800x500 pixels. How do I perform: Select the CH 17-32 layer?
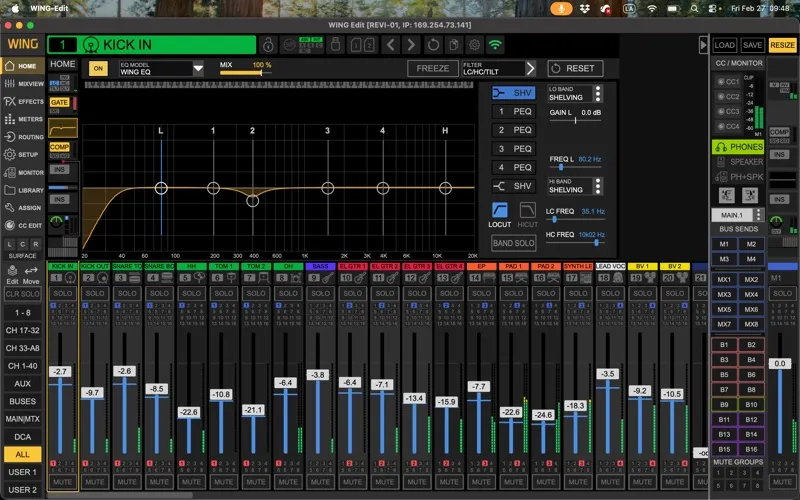22,330
